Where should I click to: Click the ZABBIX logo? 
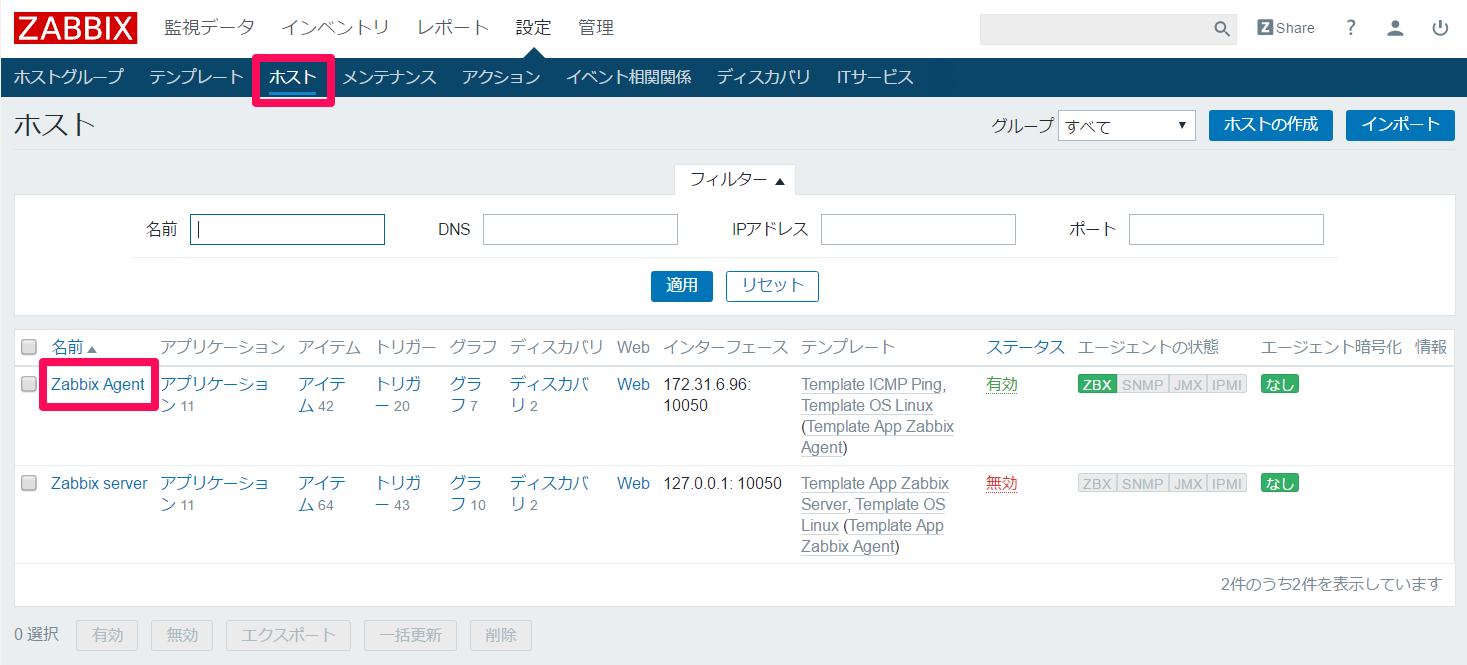point(76,28)
